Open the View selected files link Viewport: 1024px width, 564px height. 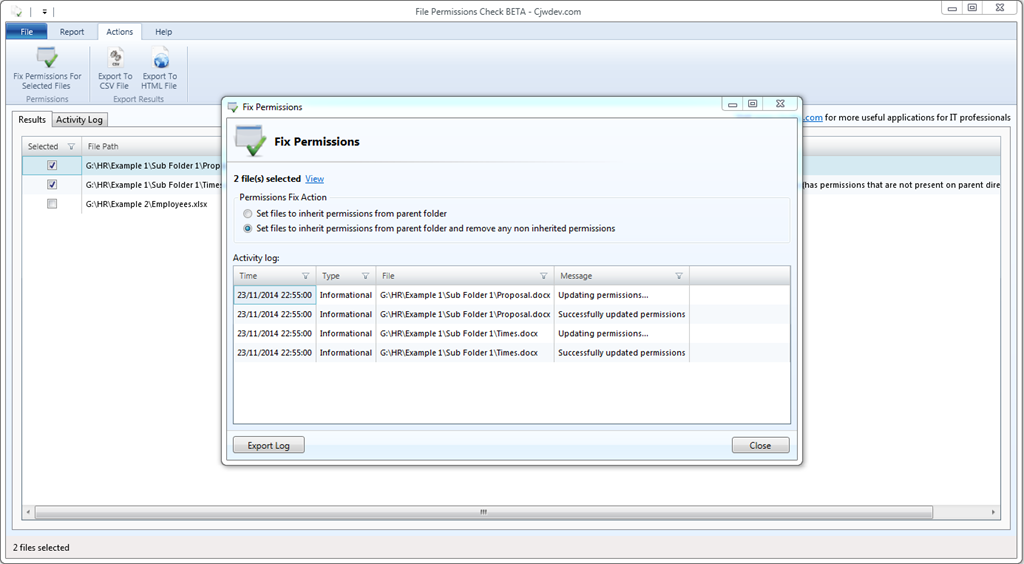pyautogui.click(x=314, y=179)
